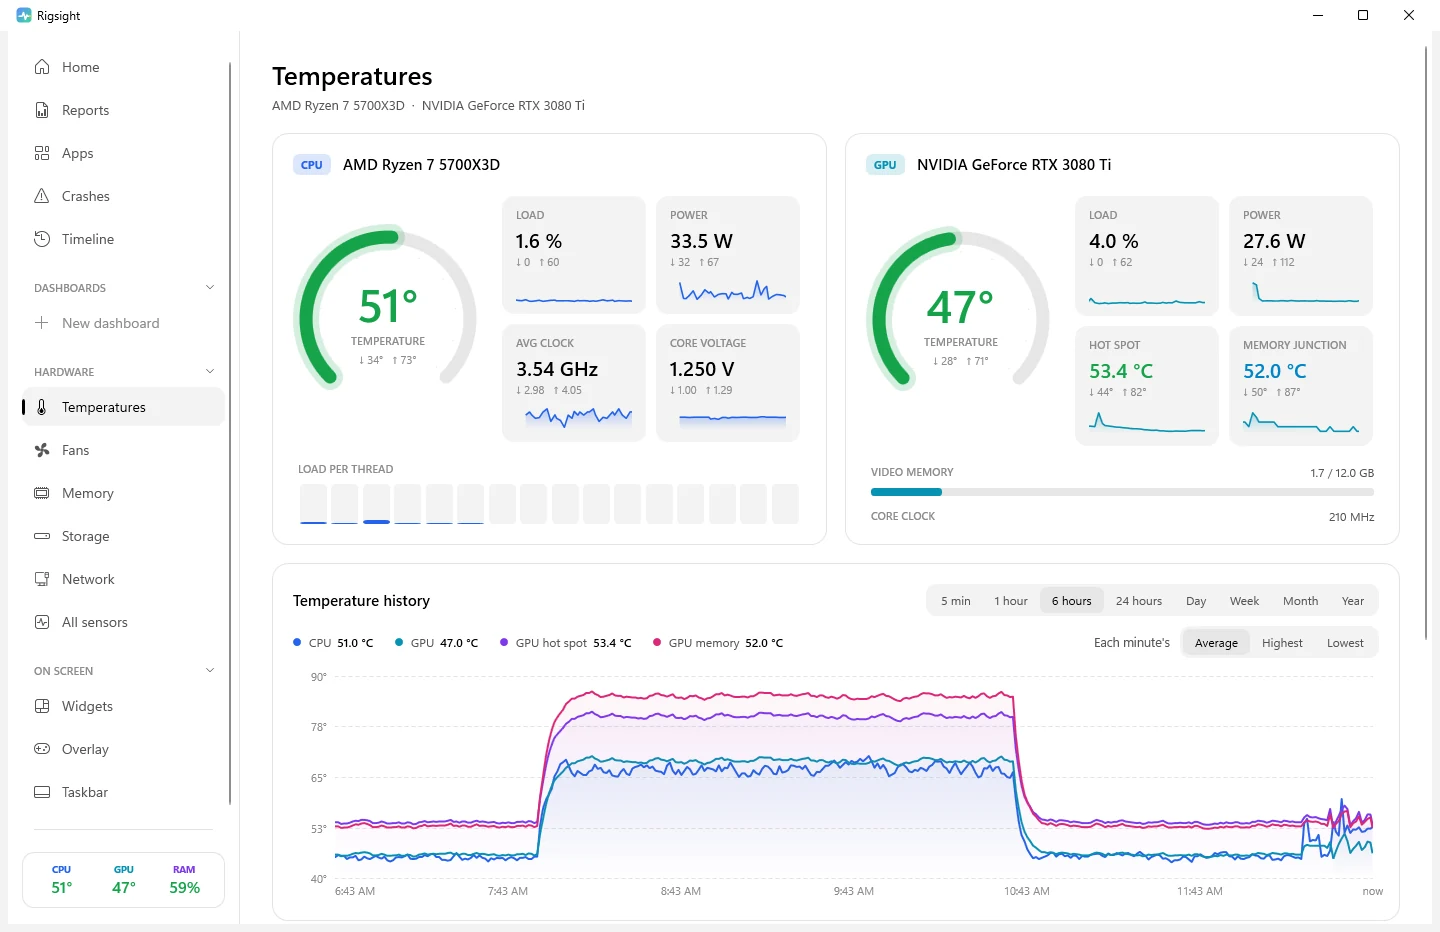Image resolution: width=1440 pixels, height=932 pixels.
Task: Open Crashes warning triangle icon
Action: coord(42,196)
